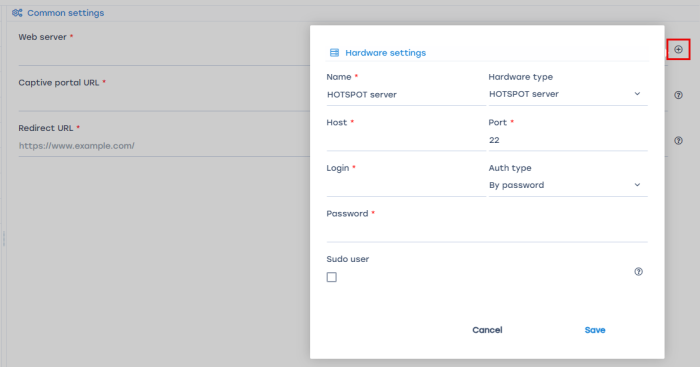Click the Port field showing 22
The image size is (700, 367).
click(568, 140)
